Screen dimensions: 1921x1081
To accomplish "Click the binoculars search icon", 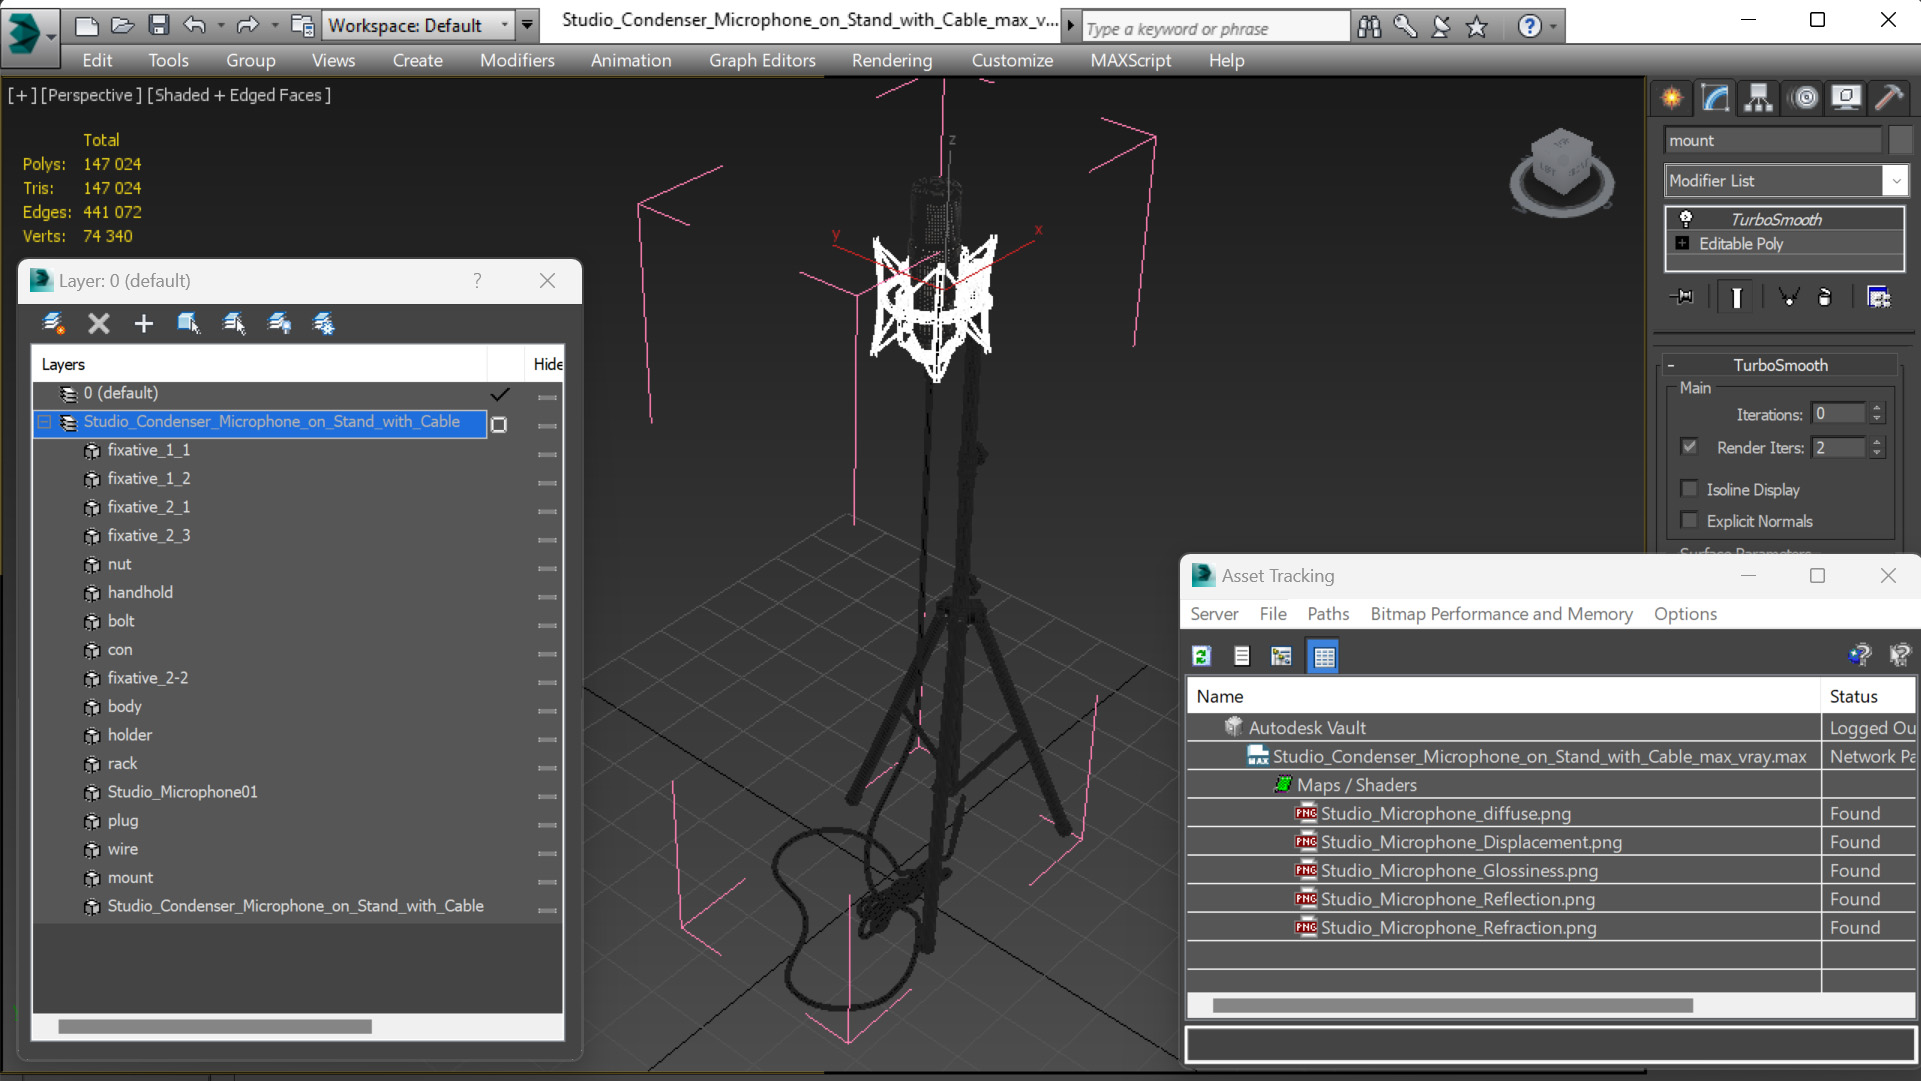I will pos(1369,26).
